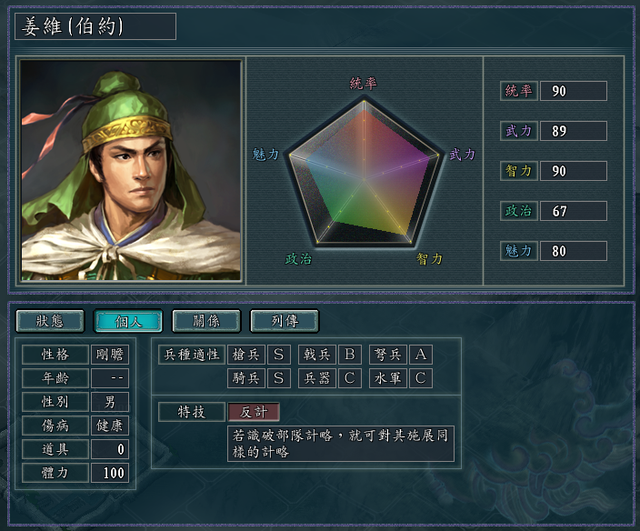Select the 政治 value showing 67
Viewport: 640px width, 531px height.
tap(573, 211)
